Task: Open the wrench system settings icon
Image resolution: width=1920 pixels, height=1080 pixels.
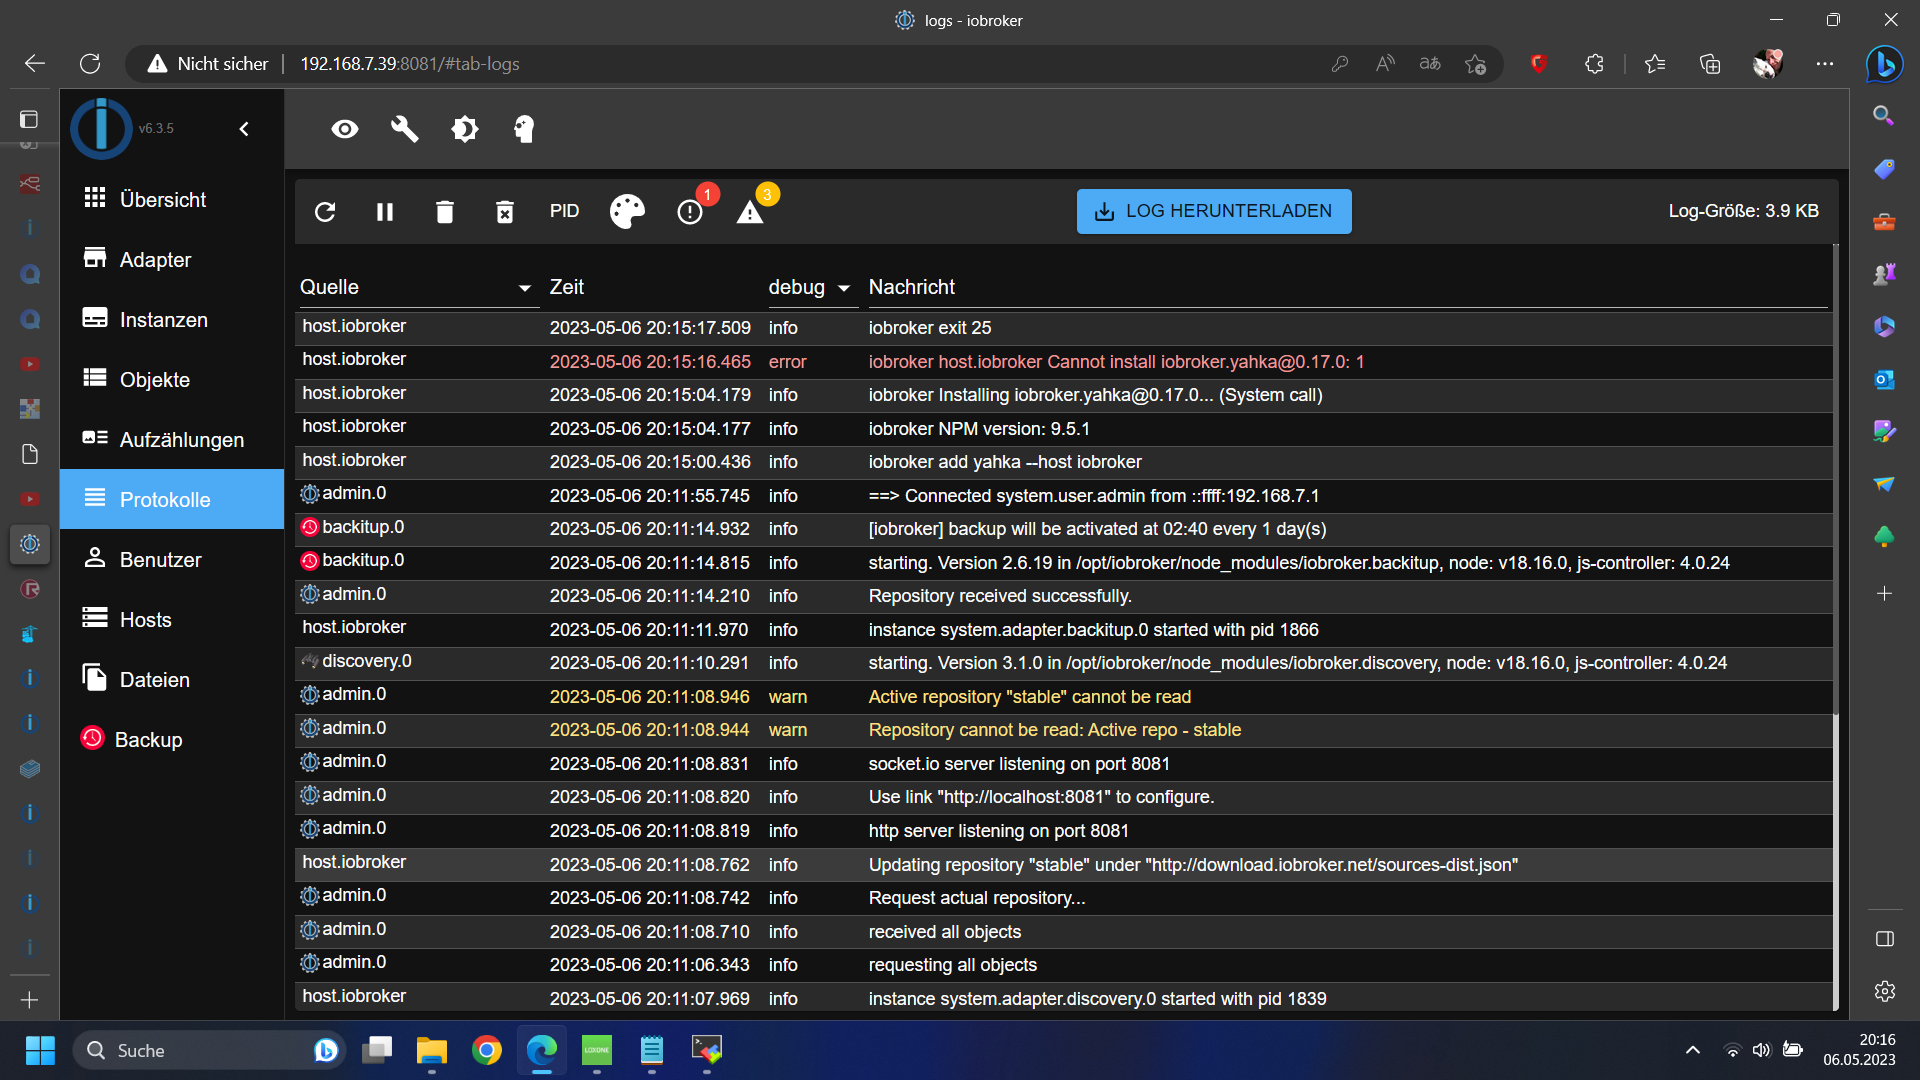Action: pos(404,129)
